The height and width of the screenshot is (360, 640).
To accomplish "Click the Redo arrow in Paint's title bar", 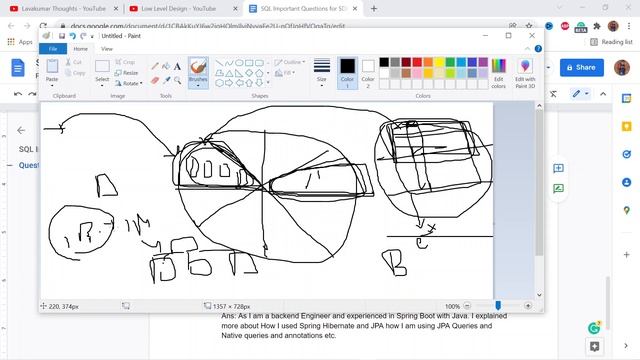I will coord(83,36).
